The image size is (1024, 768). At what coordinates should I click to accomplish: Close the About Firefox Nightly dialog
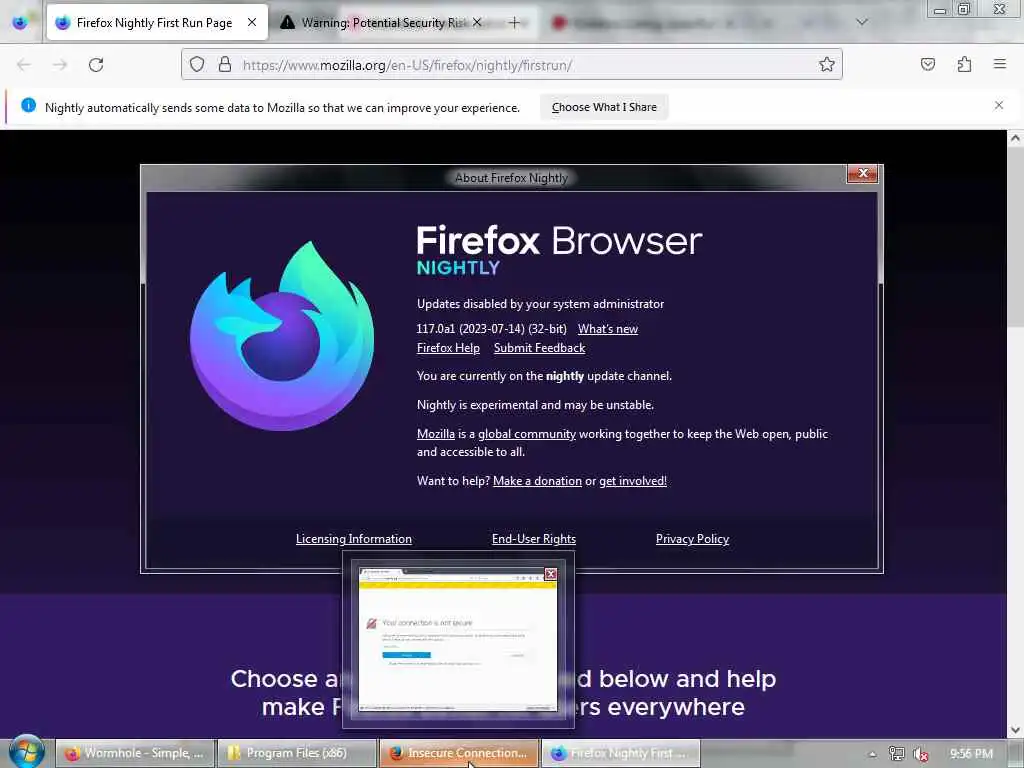click(x=862, y=174)
